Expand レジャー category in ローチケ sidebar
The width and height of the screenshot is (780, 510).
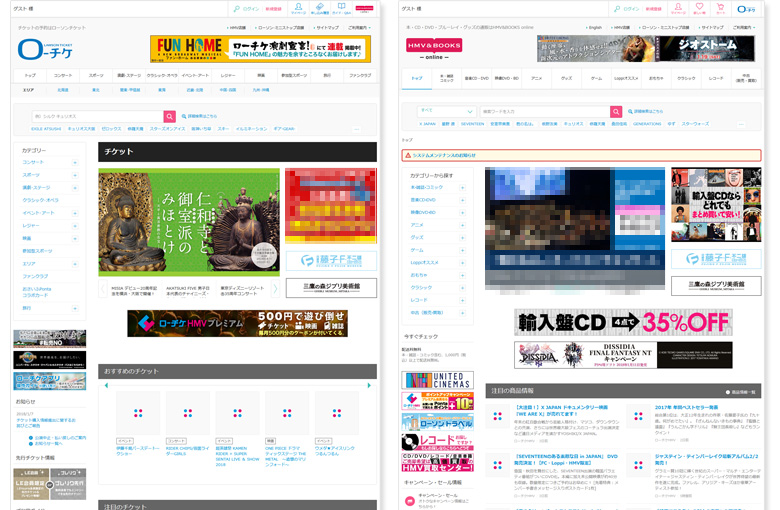[75, 226]
